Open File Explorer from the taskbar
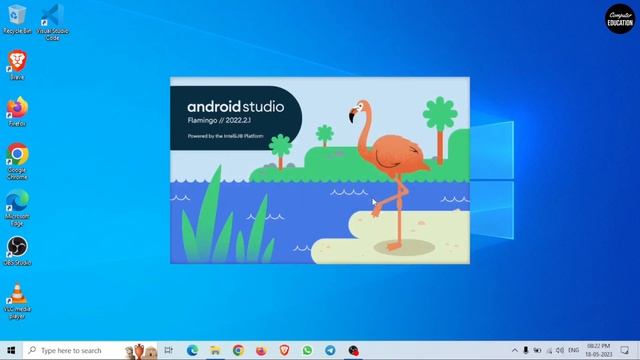 pyautogui.click(x=215, y=350)
